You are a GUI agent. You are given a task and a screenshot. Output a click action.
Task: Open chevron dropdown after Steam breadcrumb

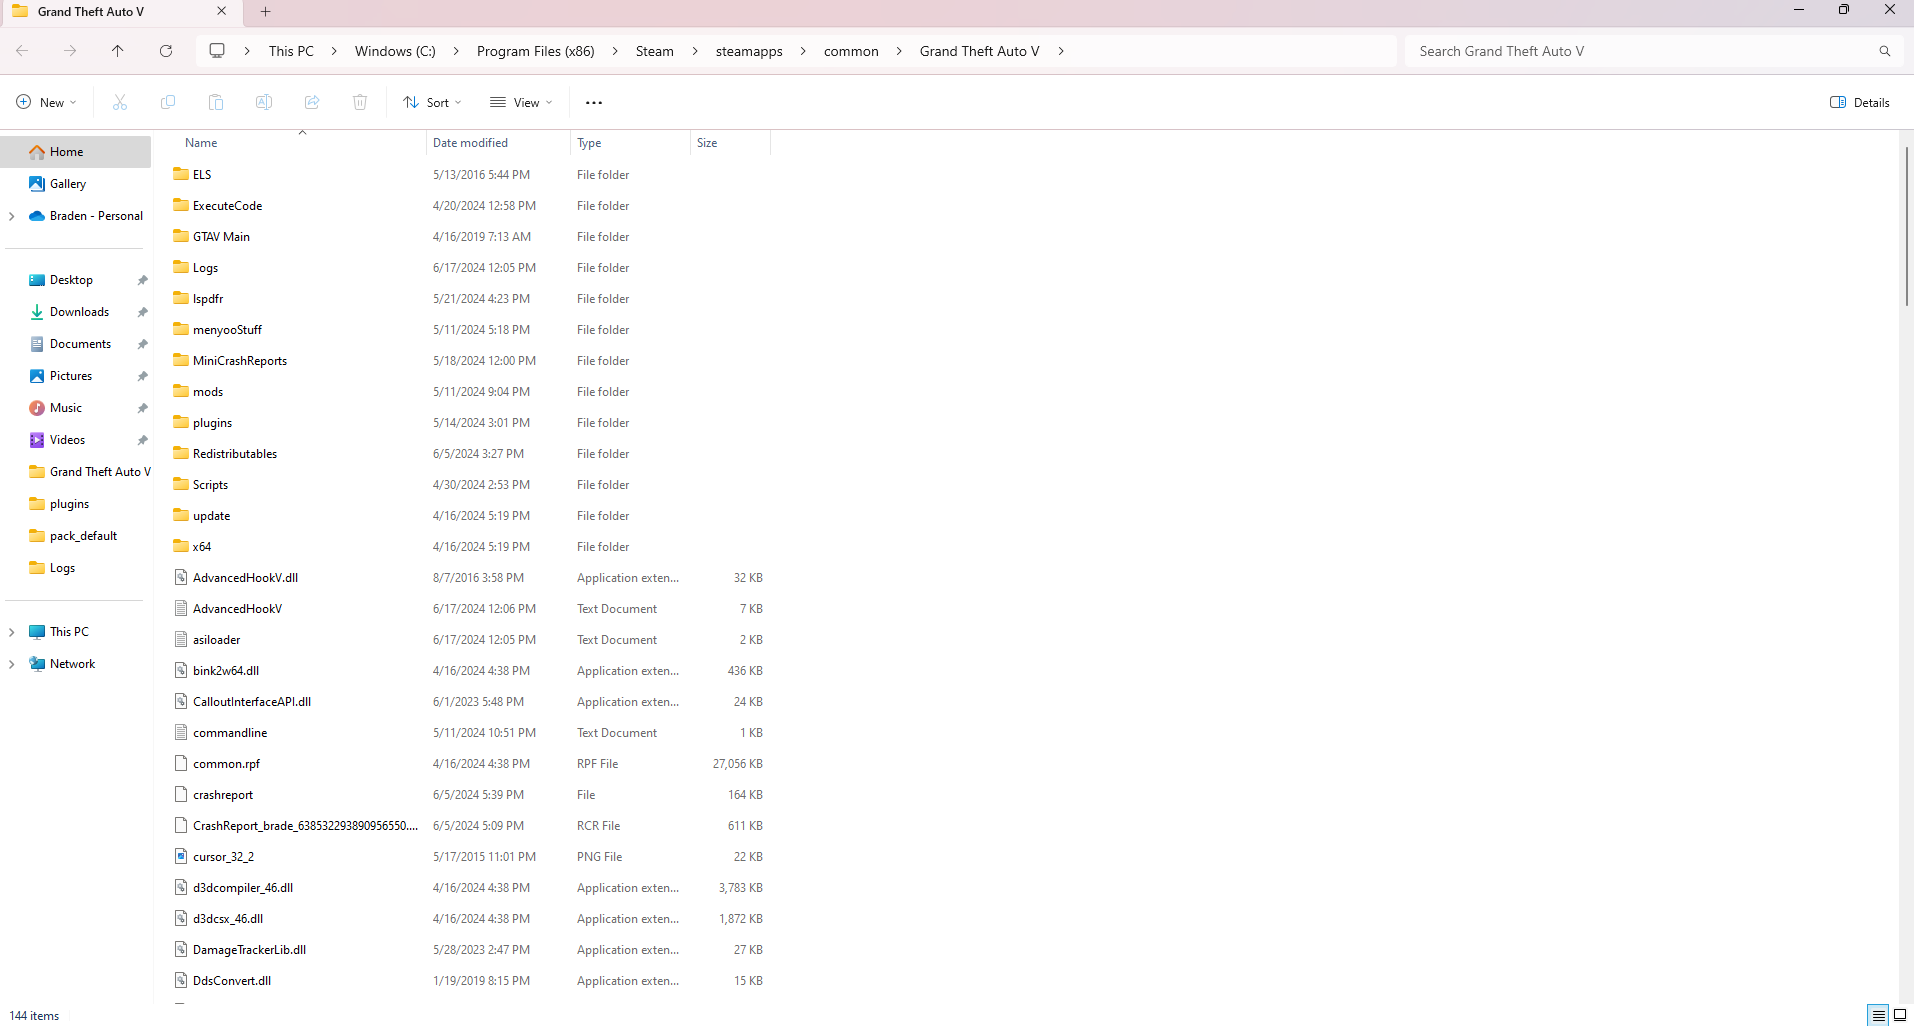695,51
